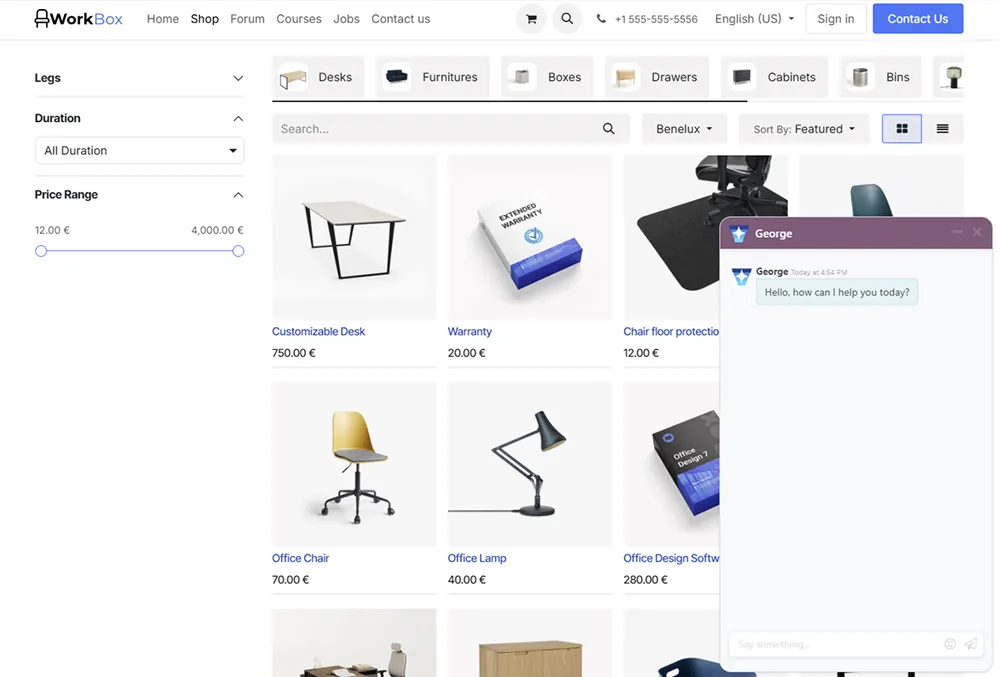Click the price range maximum slider handle
Viewport: 1000px width, 677px height.
click(238, 251)
